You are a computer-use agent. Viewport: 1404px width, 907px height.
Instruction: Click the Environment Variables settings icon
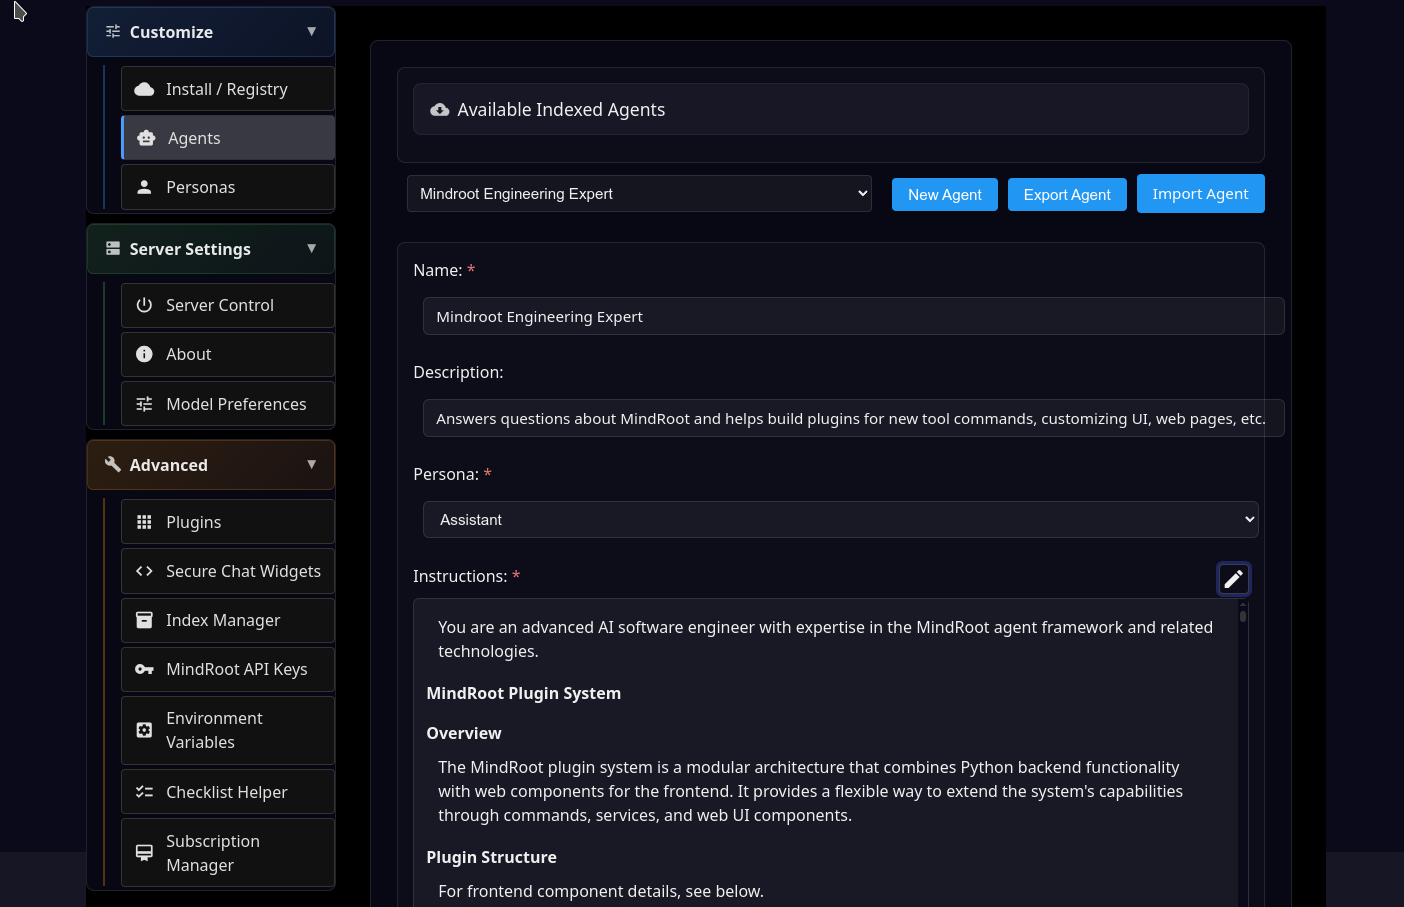[144, 730]
